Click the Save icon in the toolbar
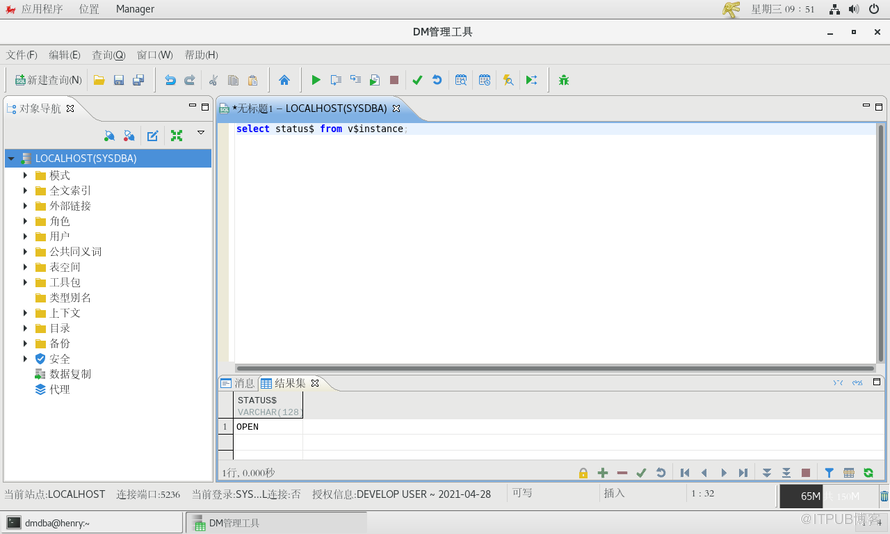Screen dimensions: 890x534 [x=119, y=80]
